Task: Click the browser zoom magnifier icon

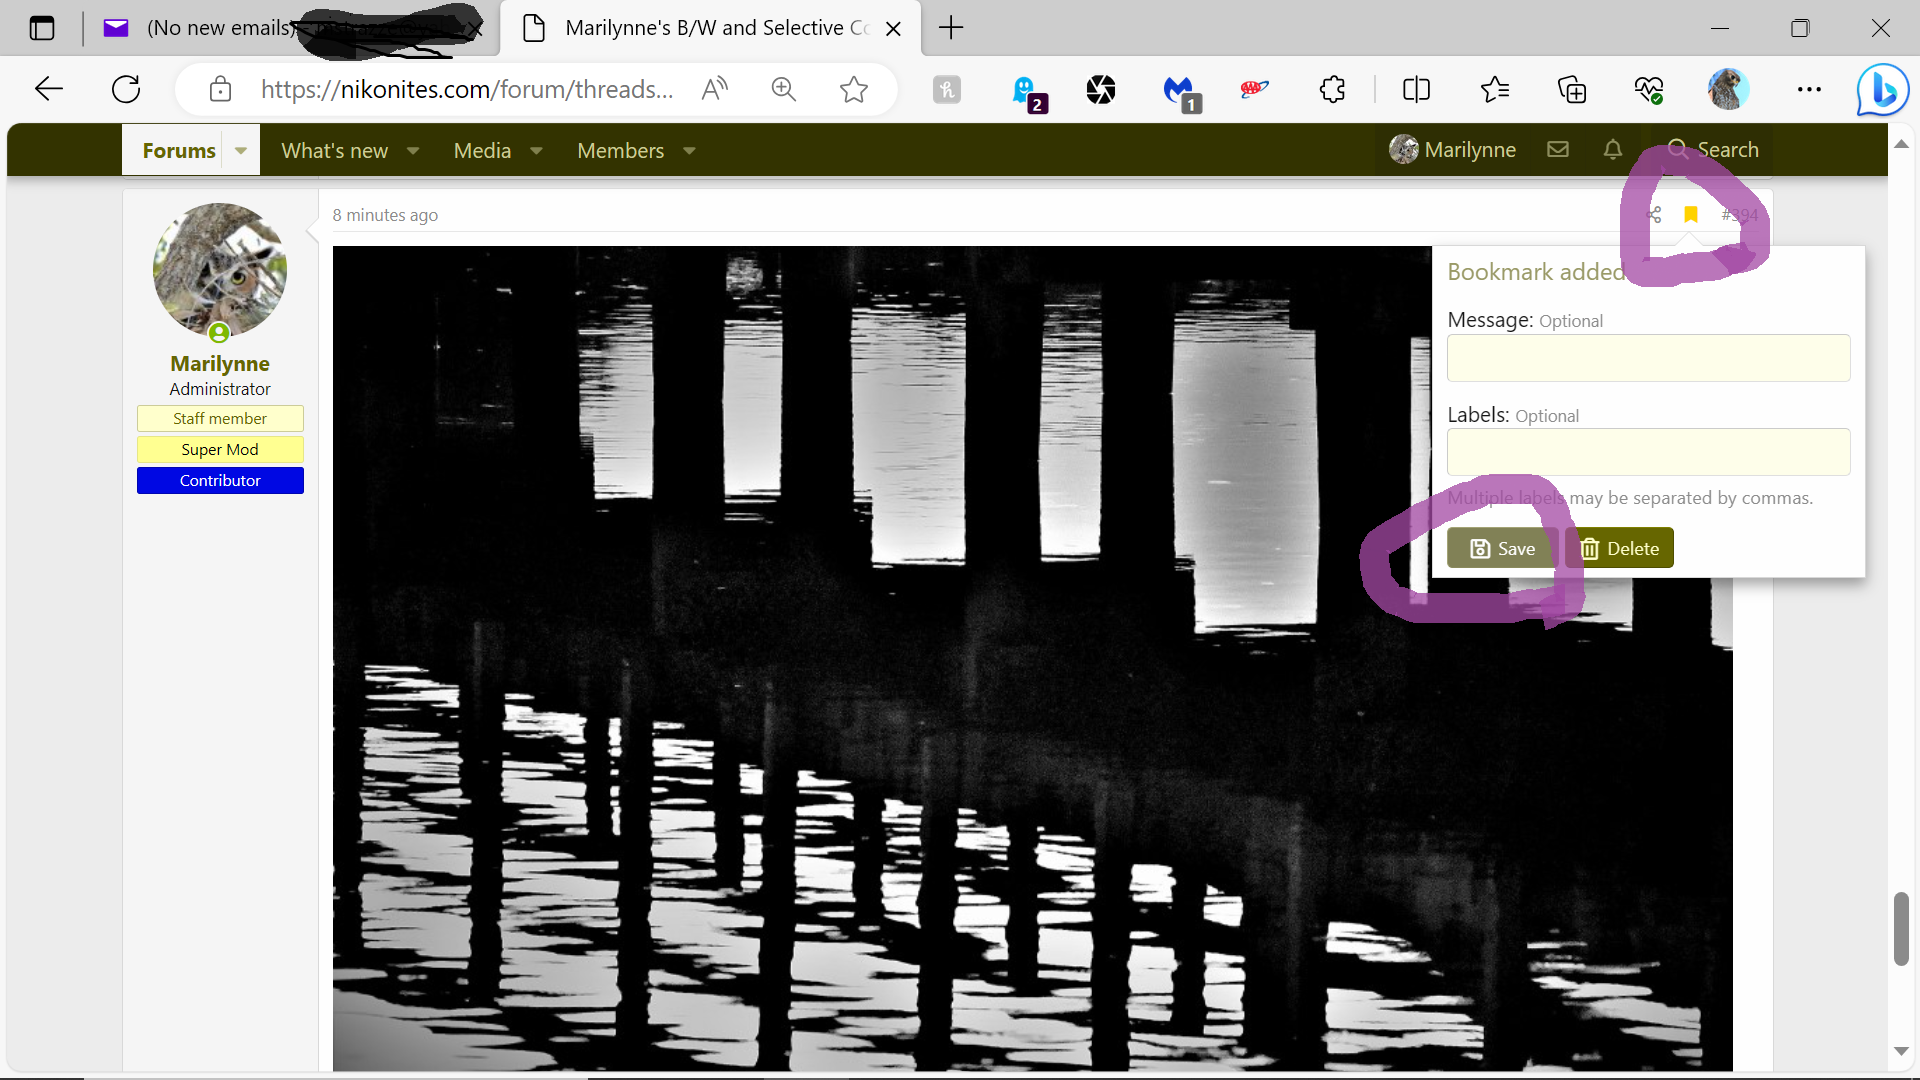Action: click(x=784, y=90)
